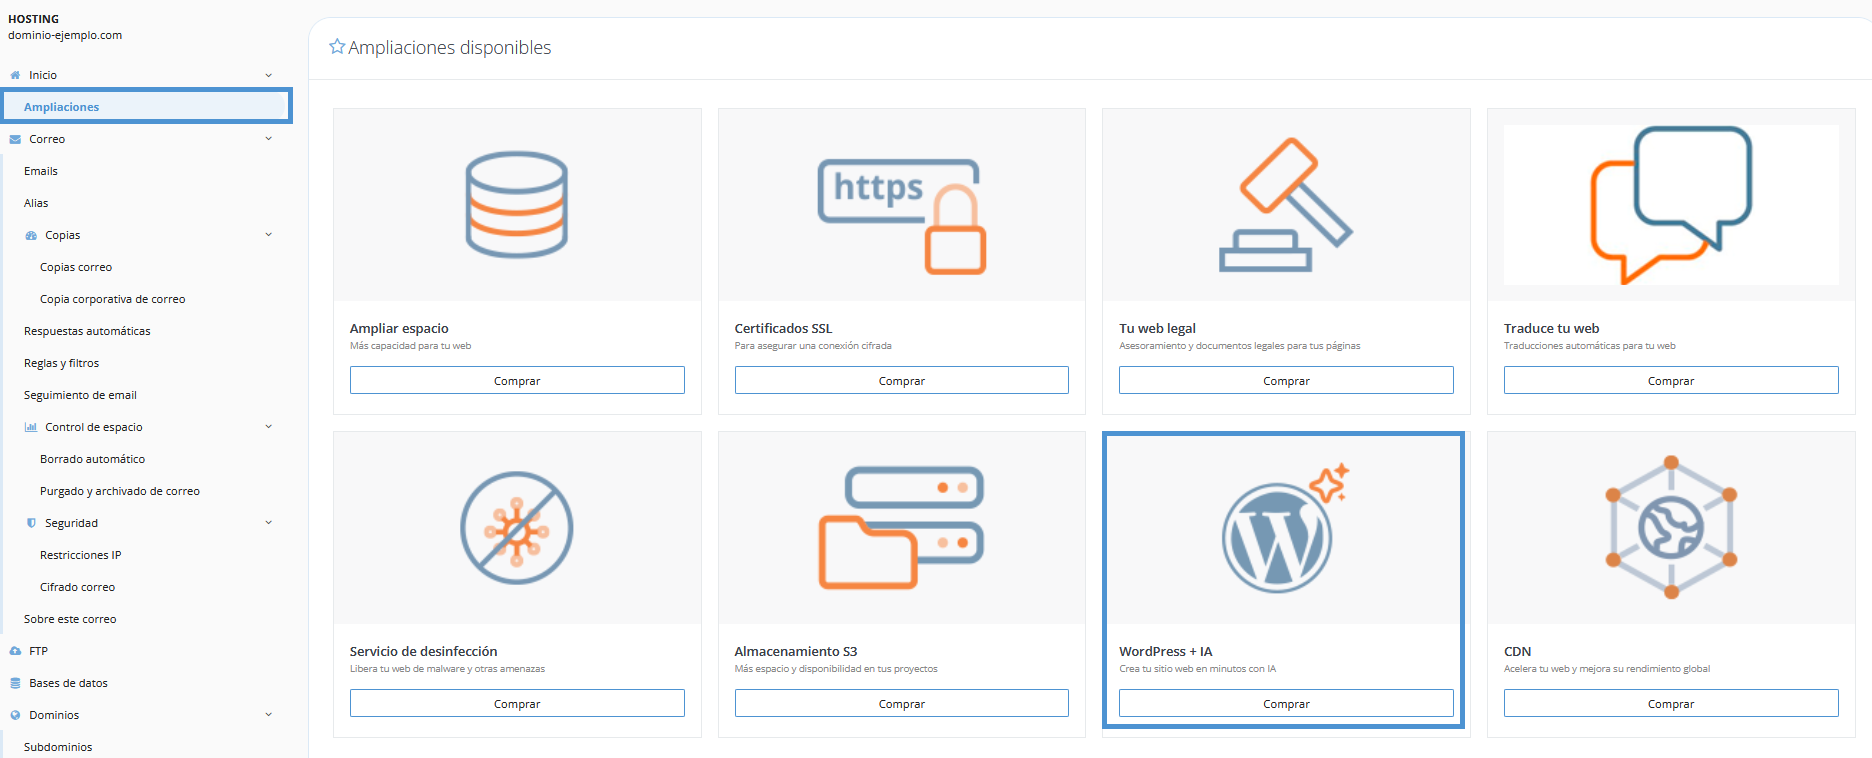Click the WordPress logo icon
This screenshot has width=1872, height=758.
(x=1278, y=537)
